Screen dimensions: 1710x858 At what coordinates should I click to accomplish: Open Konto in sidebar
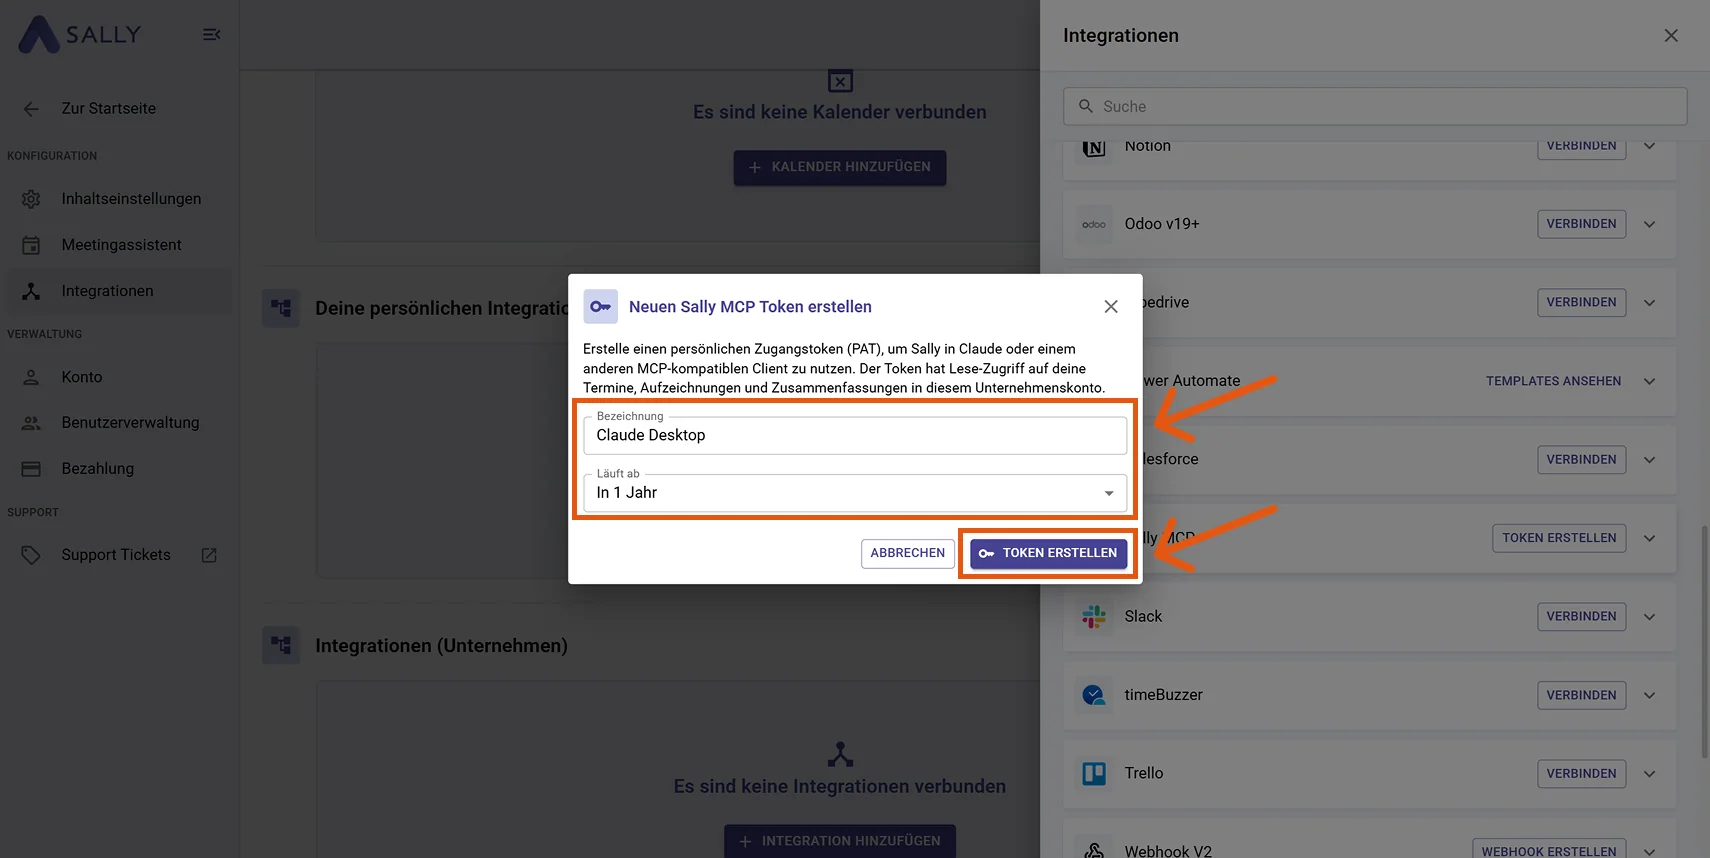point(120,377)
